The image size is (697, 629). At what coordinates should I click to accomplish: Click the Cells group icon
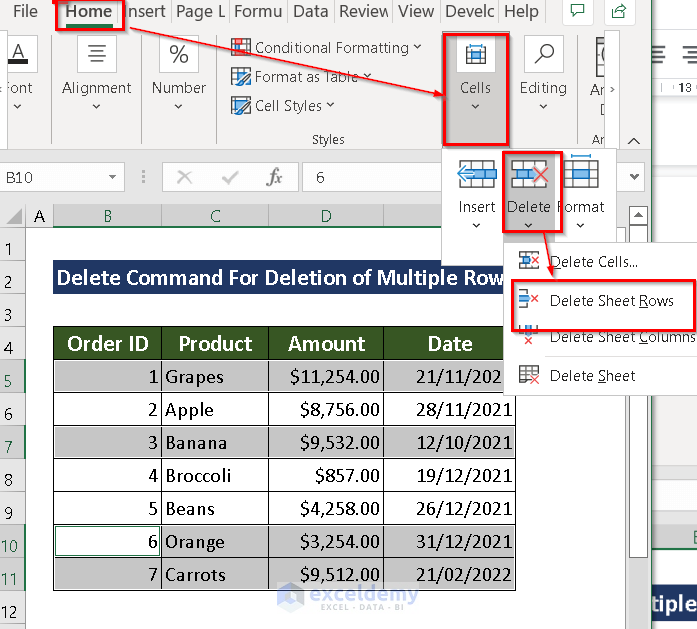(x=475, y=55)
